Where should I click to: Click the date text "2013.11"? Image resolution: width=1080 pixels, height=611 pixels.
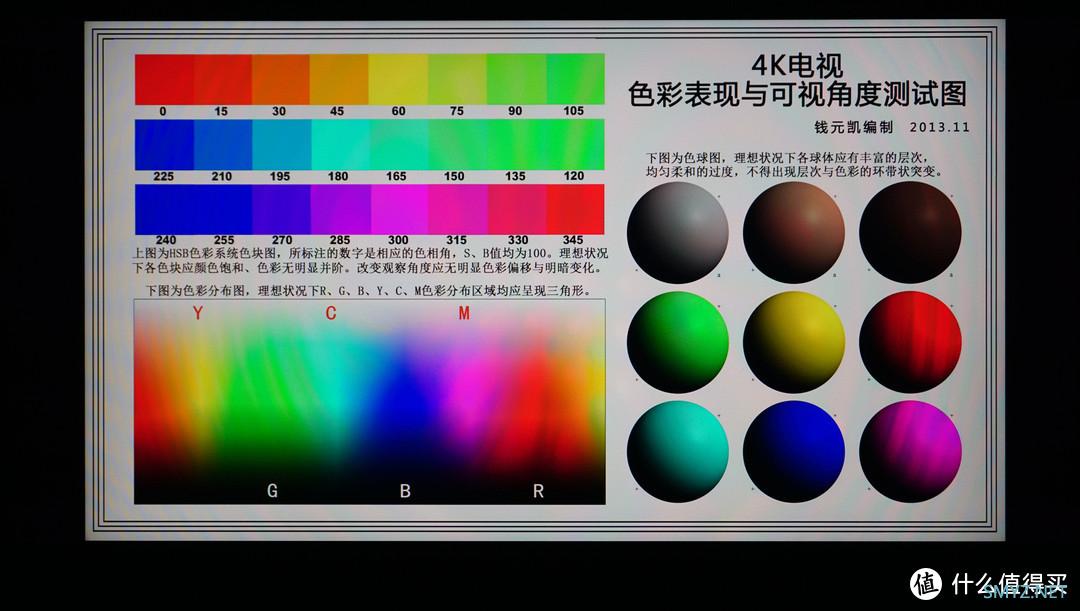point(939,127)
